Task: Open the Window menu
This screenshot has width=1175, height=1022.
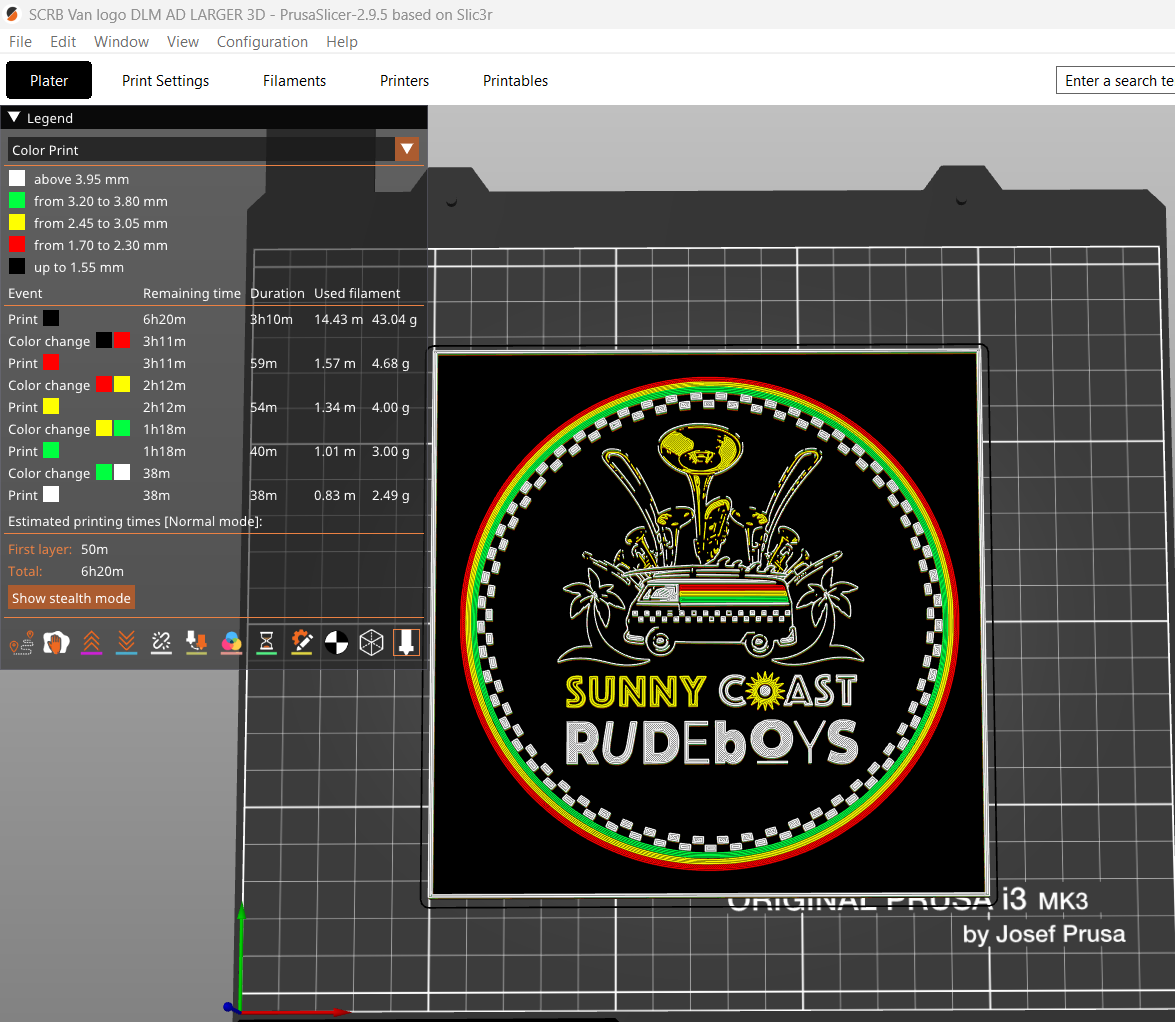Action: click(121, 42)
